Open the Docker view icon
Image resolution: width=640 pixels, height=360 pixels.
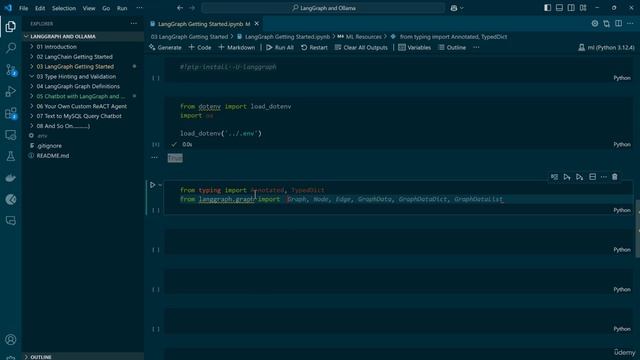point(11,178)
